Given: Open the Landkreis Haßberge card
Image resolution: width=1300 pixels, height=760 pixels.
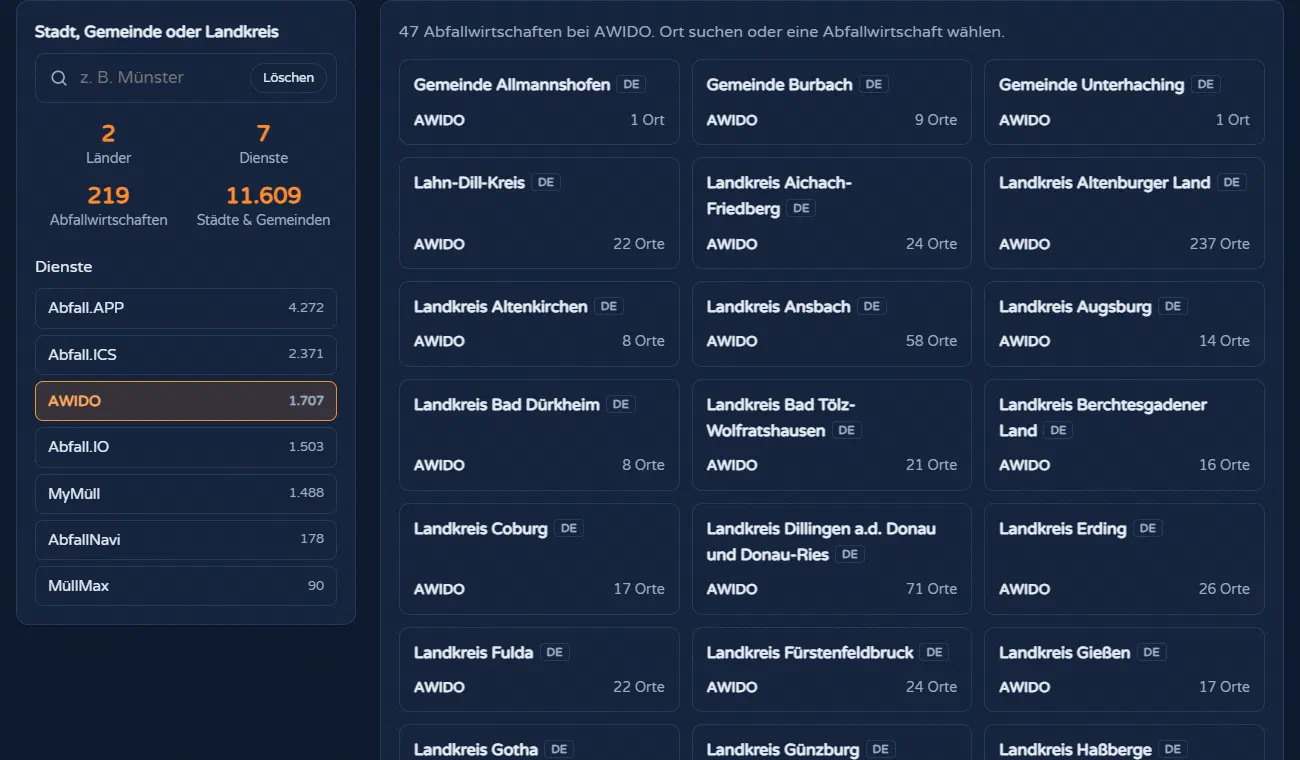Looking at the screenshot, I should click(1124, 742).
